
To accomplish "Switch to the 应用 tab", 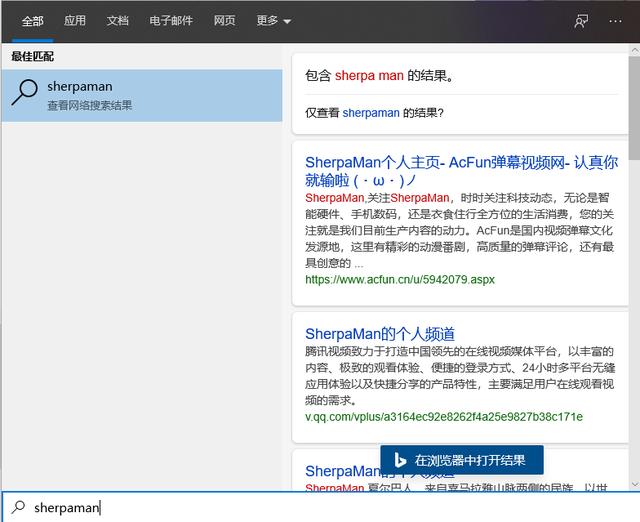I will tap(75, 20).
